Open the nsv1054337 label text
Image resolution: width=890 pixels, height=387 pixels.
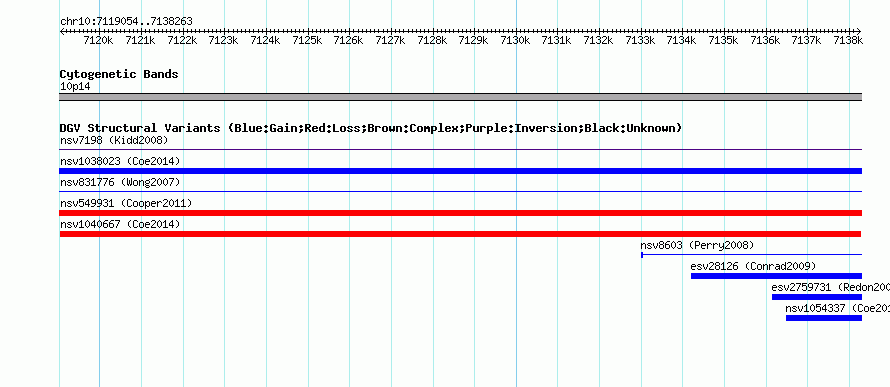click(838, 308)
